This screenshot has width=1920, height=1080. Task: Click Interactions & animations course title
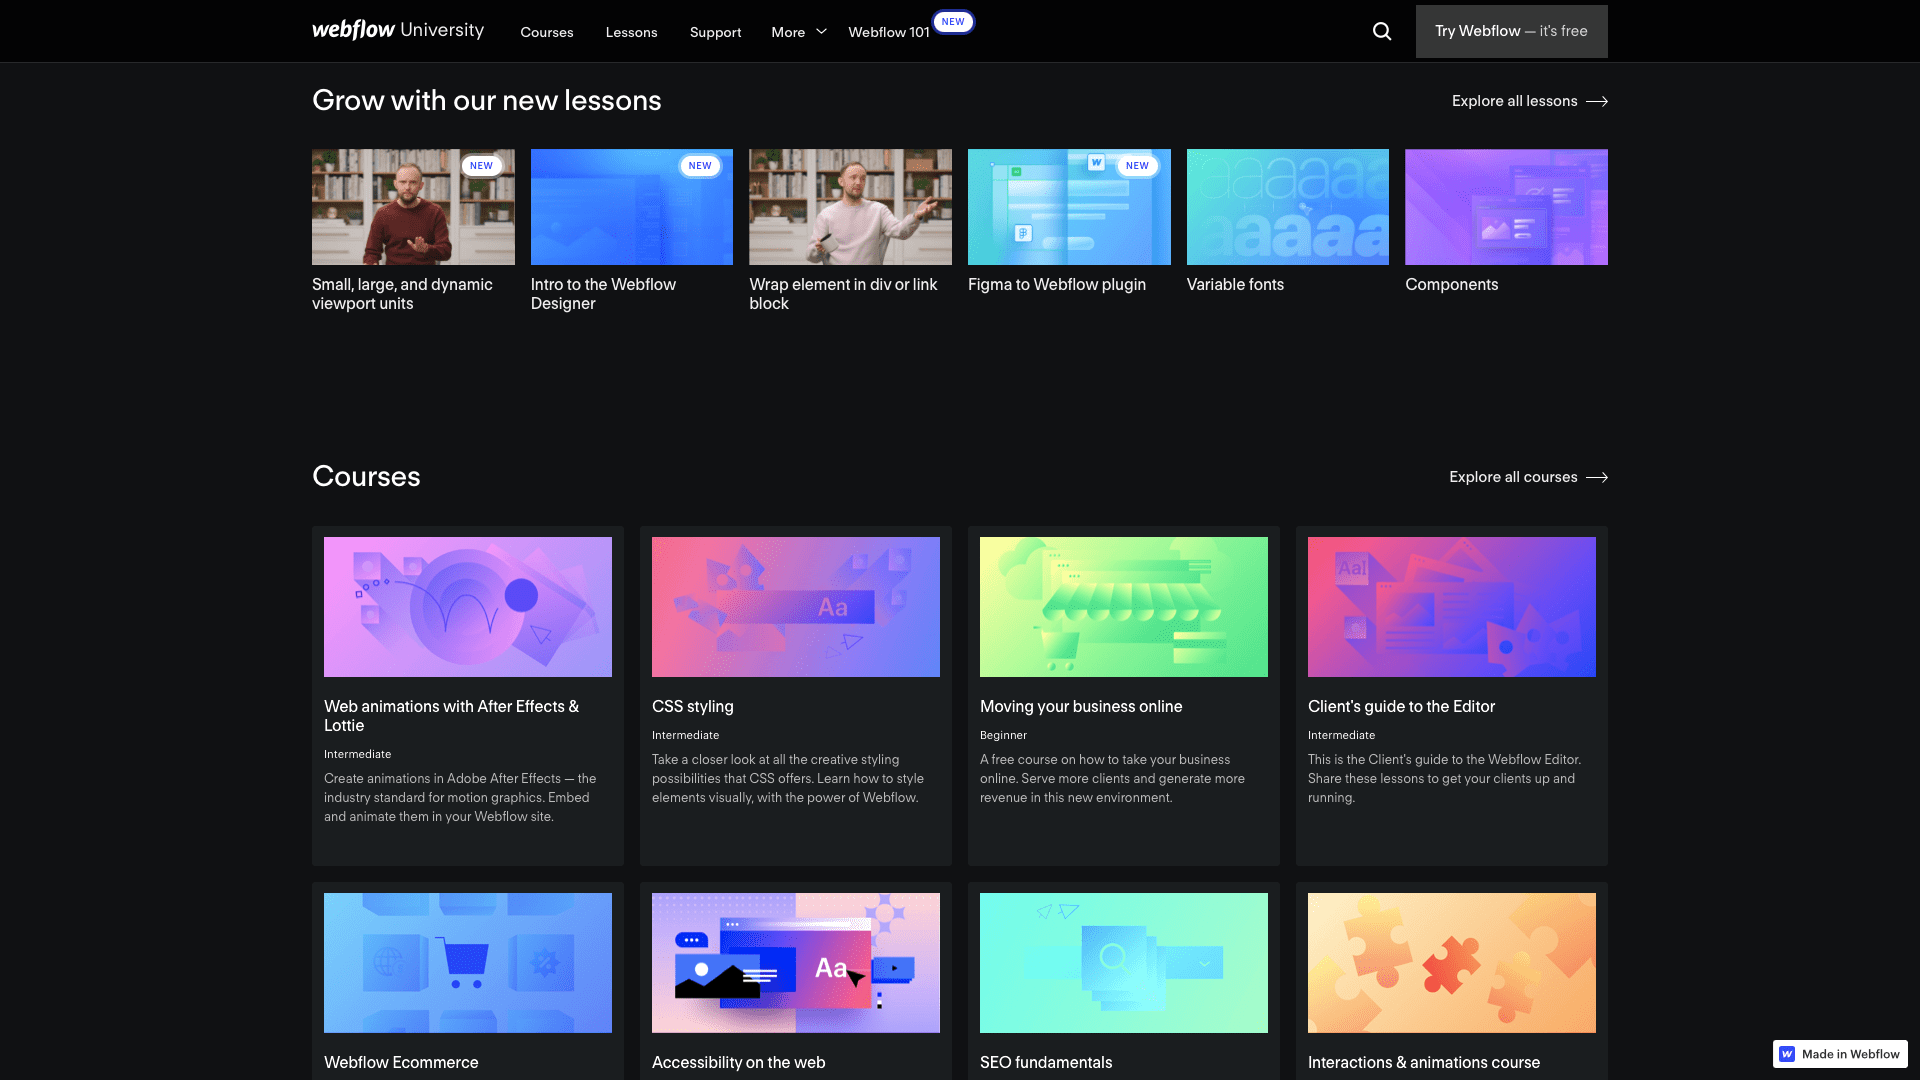click(1424, 1062)
